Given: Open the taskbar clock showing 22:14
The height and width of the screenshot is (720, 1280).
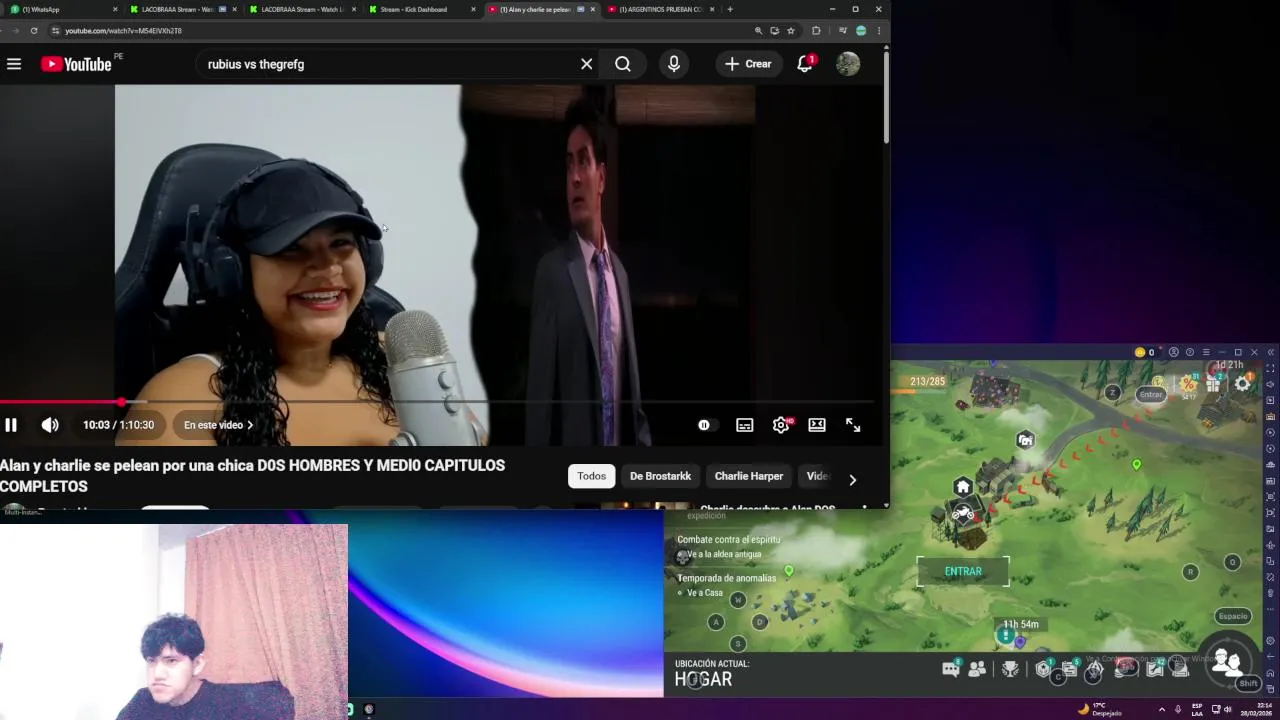Looking at the screenshot, I should [1256, 709].
